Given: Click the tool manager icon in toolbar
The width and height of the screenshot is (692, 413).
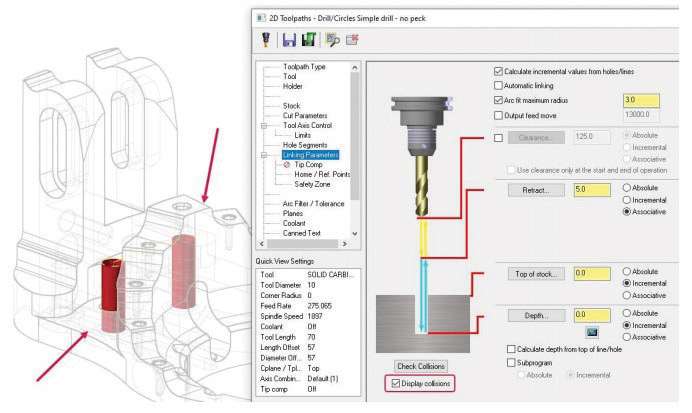Looking at the screenshot, I should click(x=266, y=40).
